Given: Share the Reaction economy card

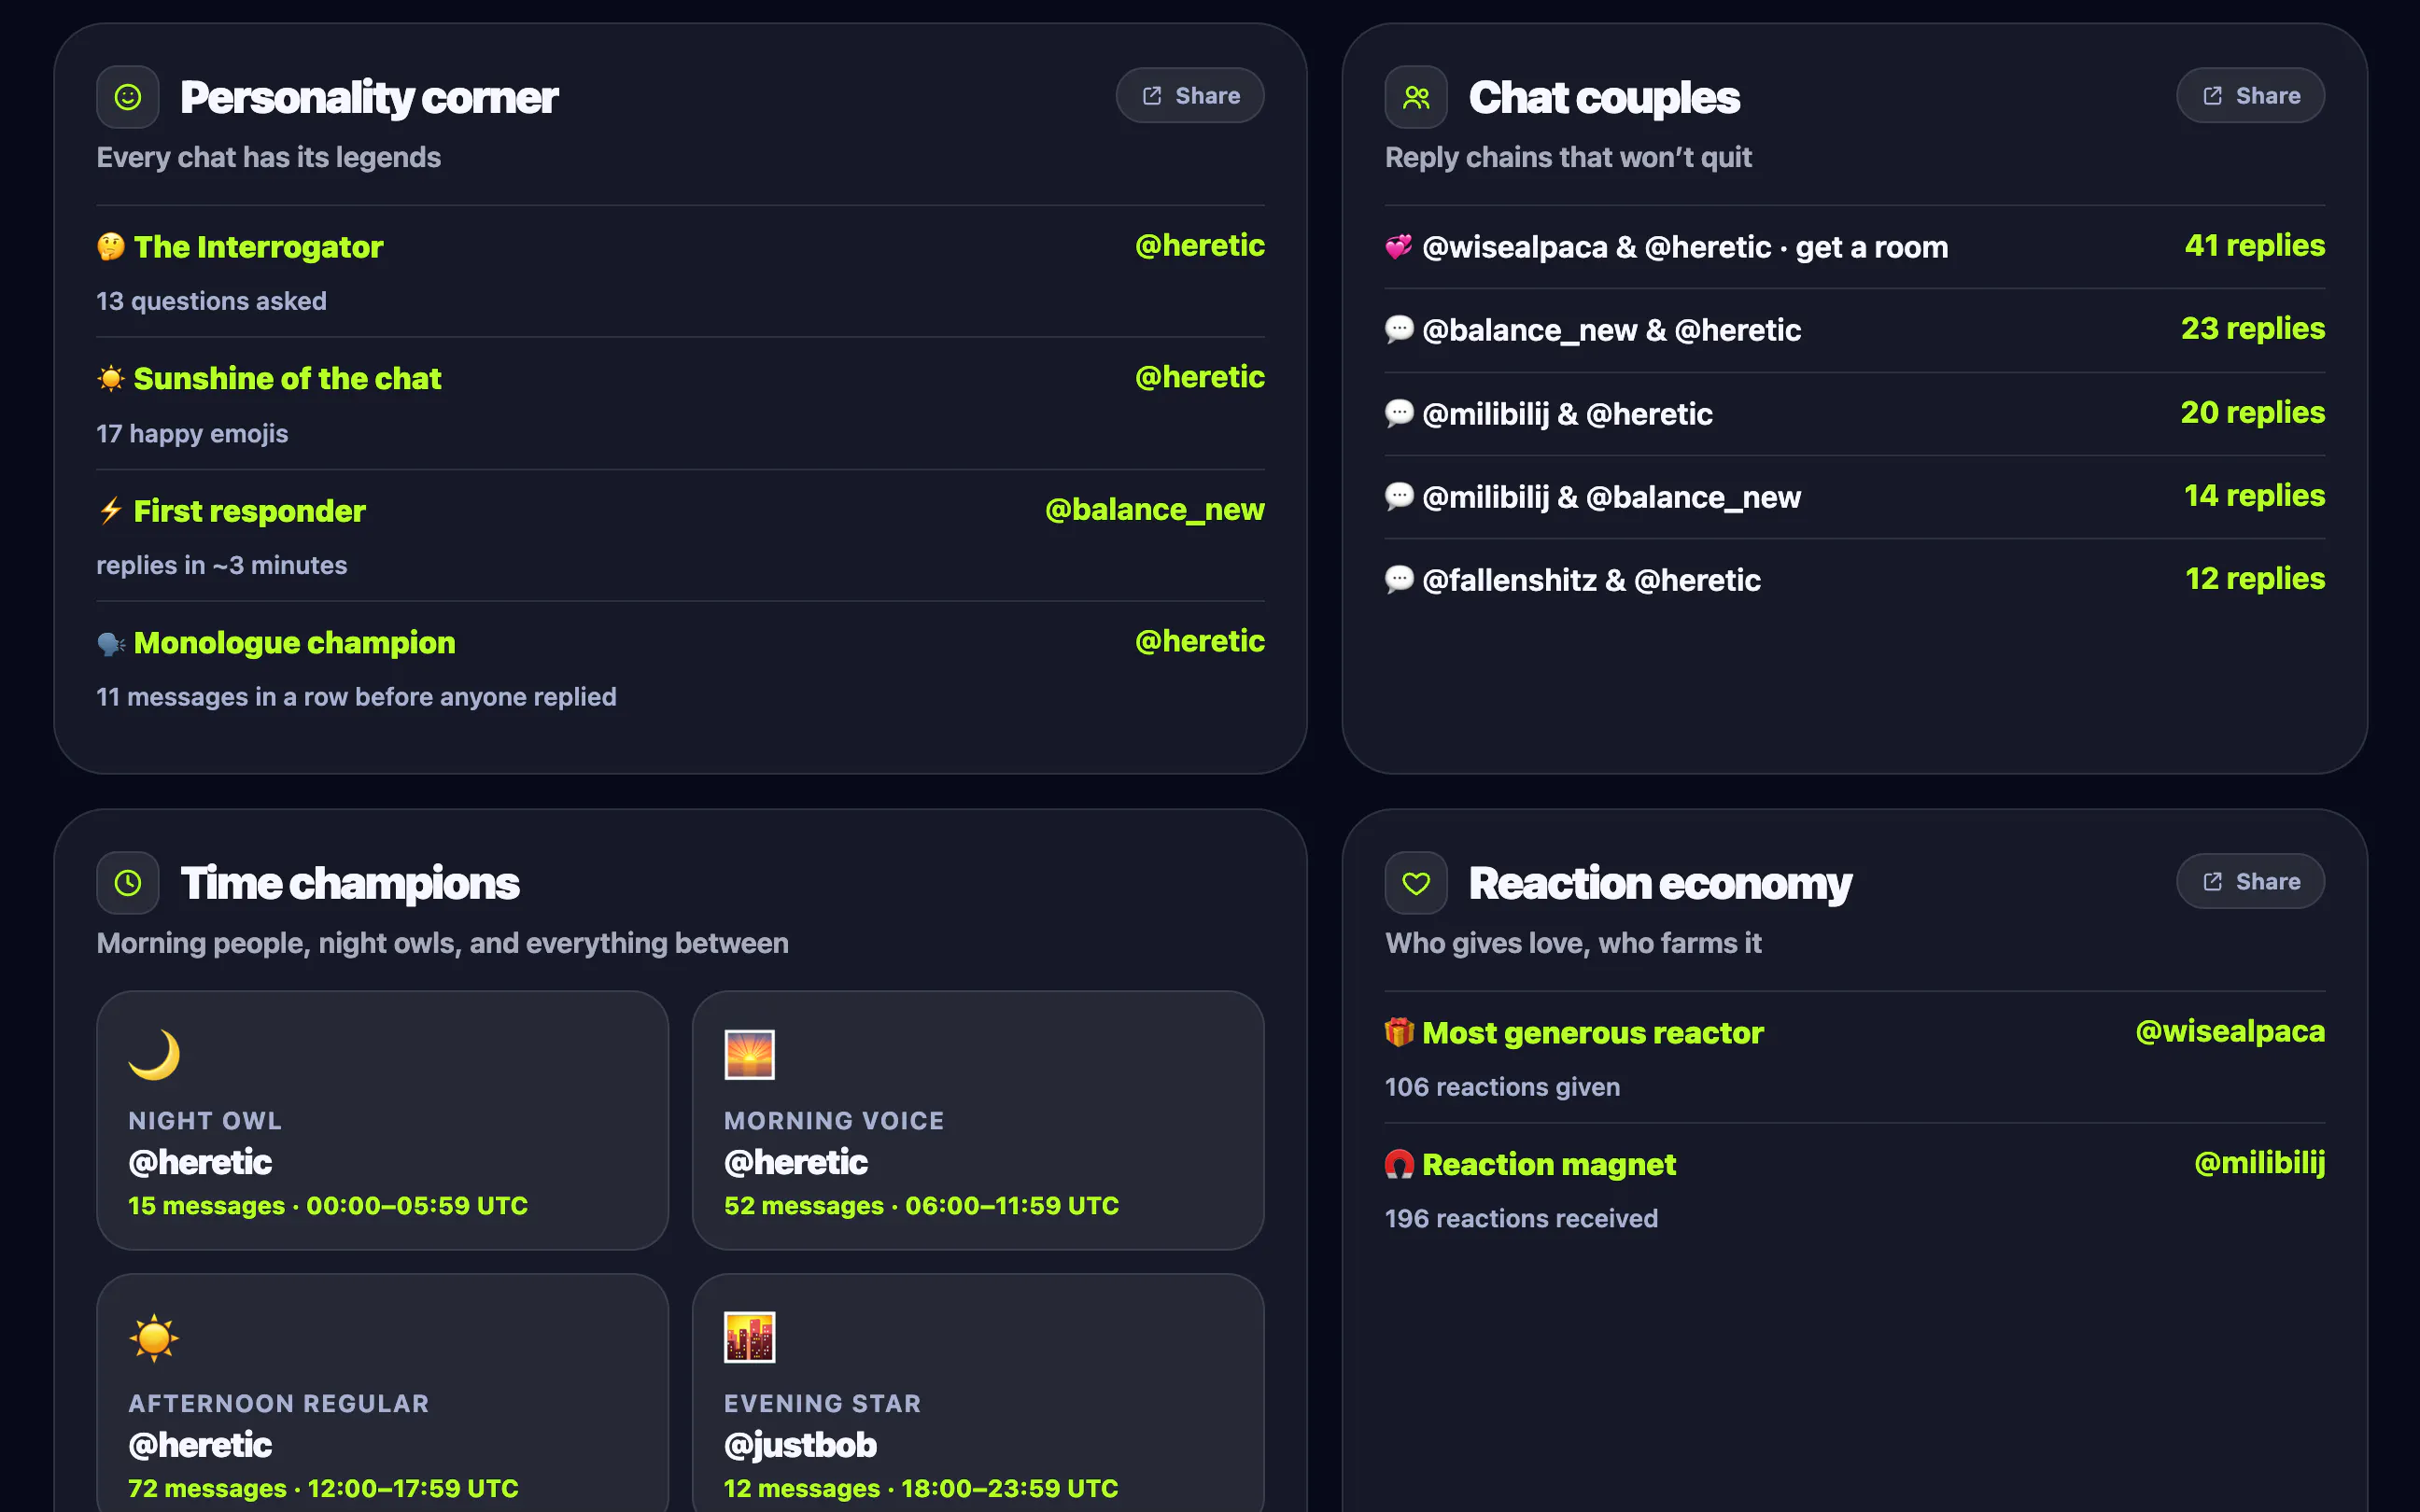Looking at the screenshot, I should tap(2250, 882).
